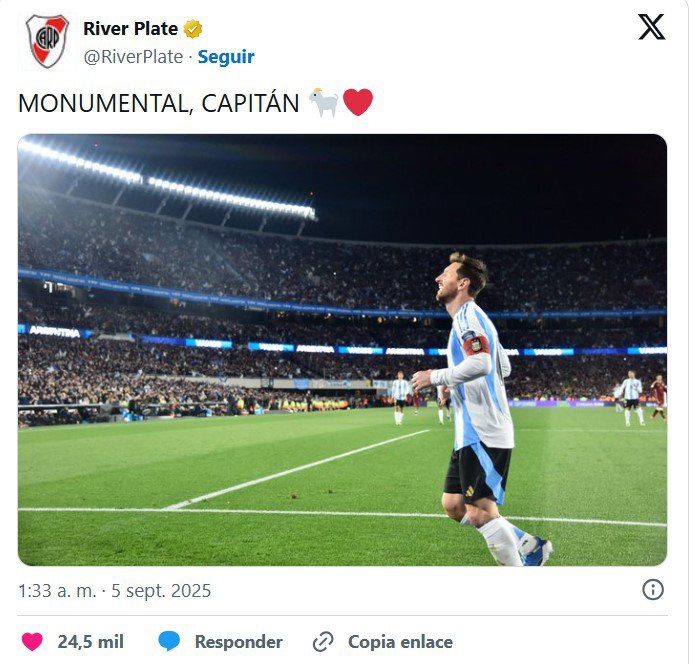Image resolution: width=689 pixels, height=664 pixels.
Task: Click the circled info icon
Action: pyautogui.click(x=653, y=589)
